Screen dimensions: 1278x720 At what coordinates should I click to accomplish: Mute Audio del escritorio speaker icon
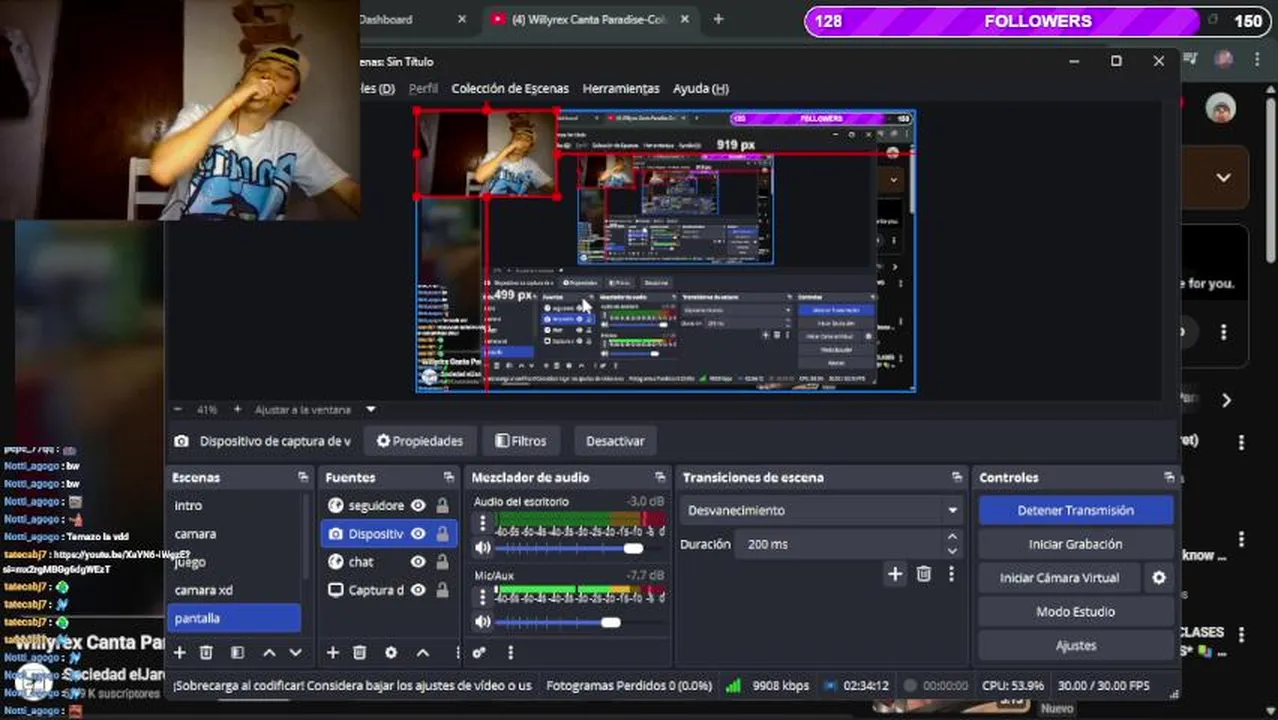483,548
